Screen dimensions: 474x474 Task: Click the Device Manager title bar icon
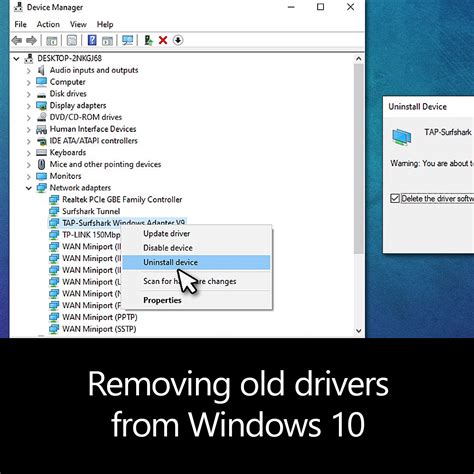(x=19, y=7)
